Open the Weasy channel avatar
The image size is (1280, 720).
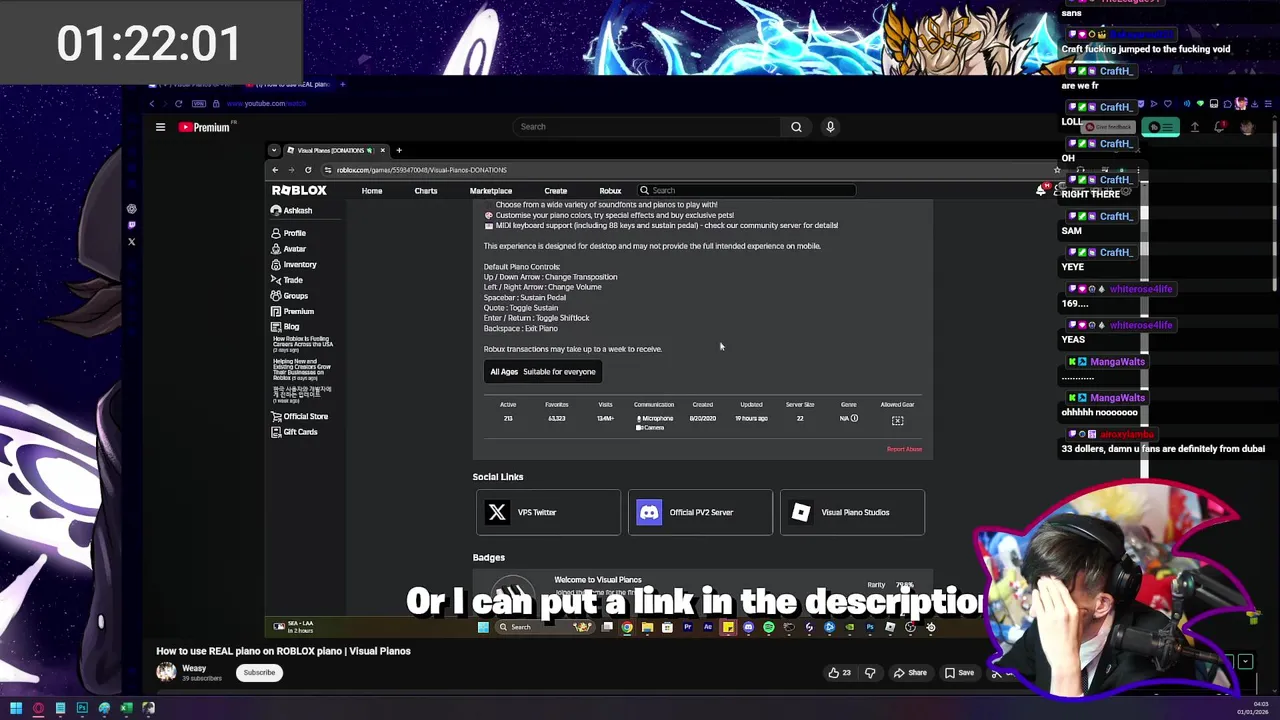pyautogui.click(x=166, y=673)
